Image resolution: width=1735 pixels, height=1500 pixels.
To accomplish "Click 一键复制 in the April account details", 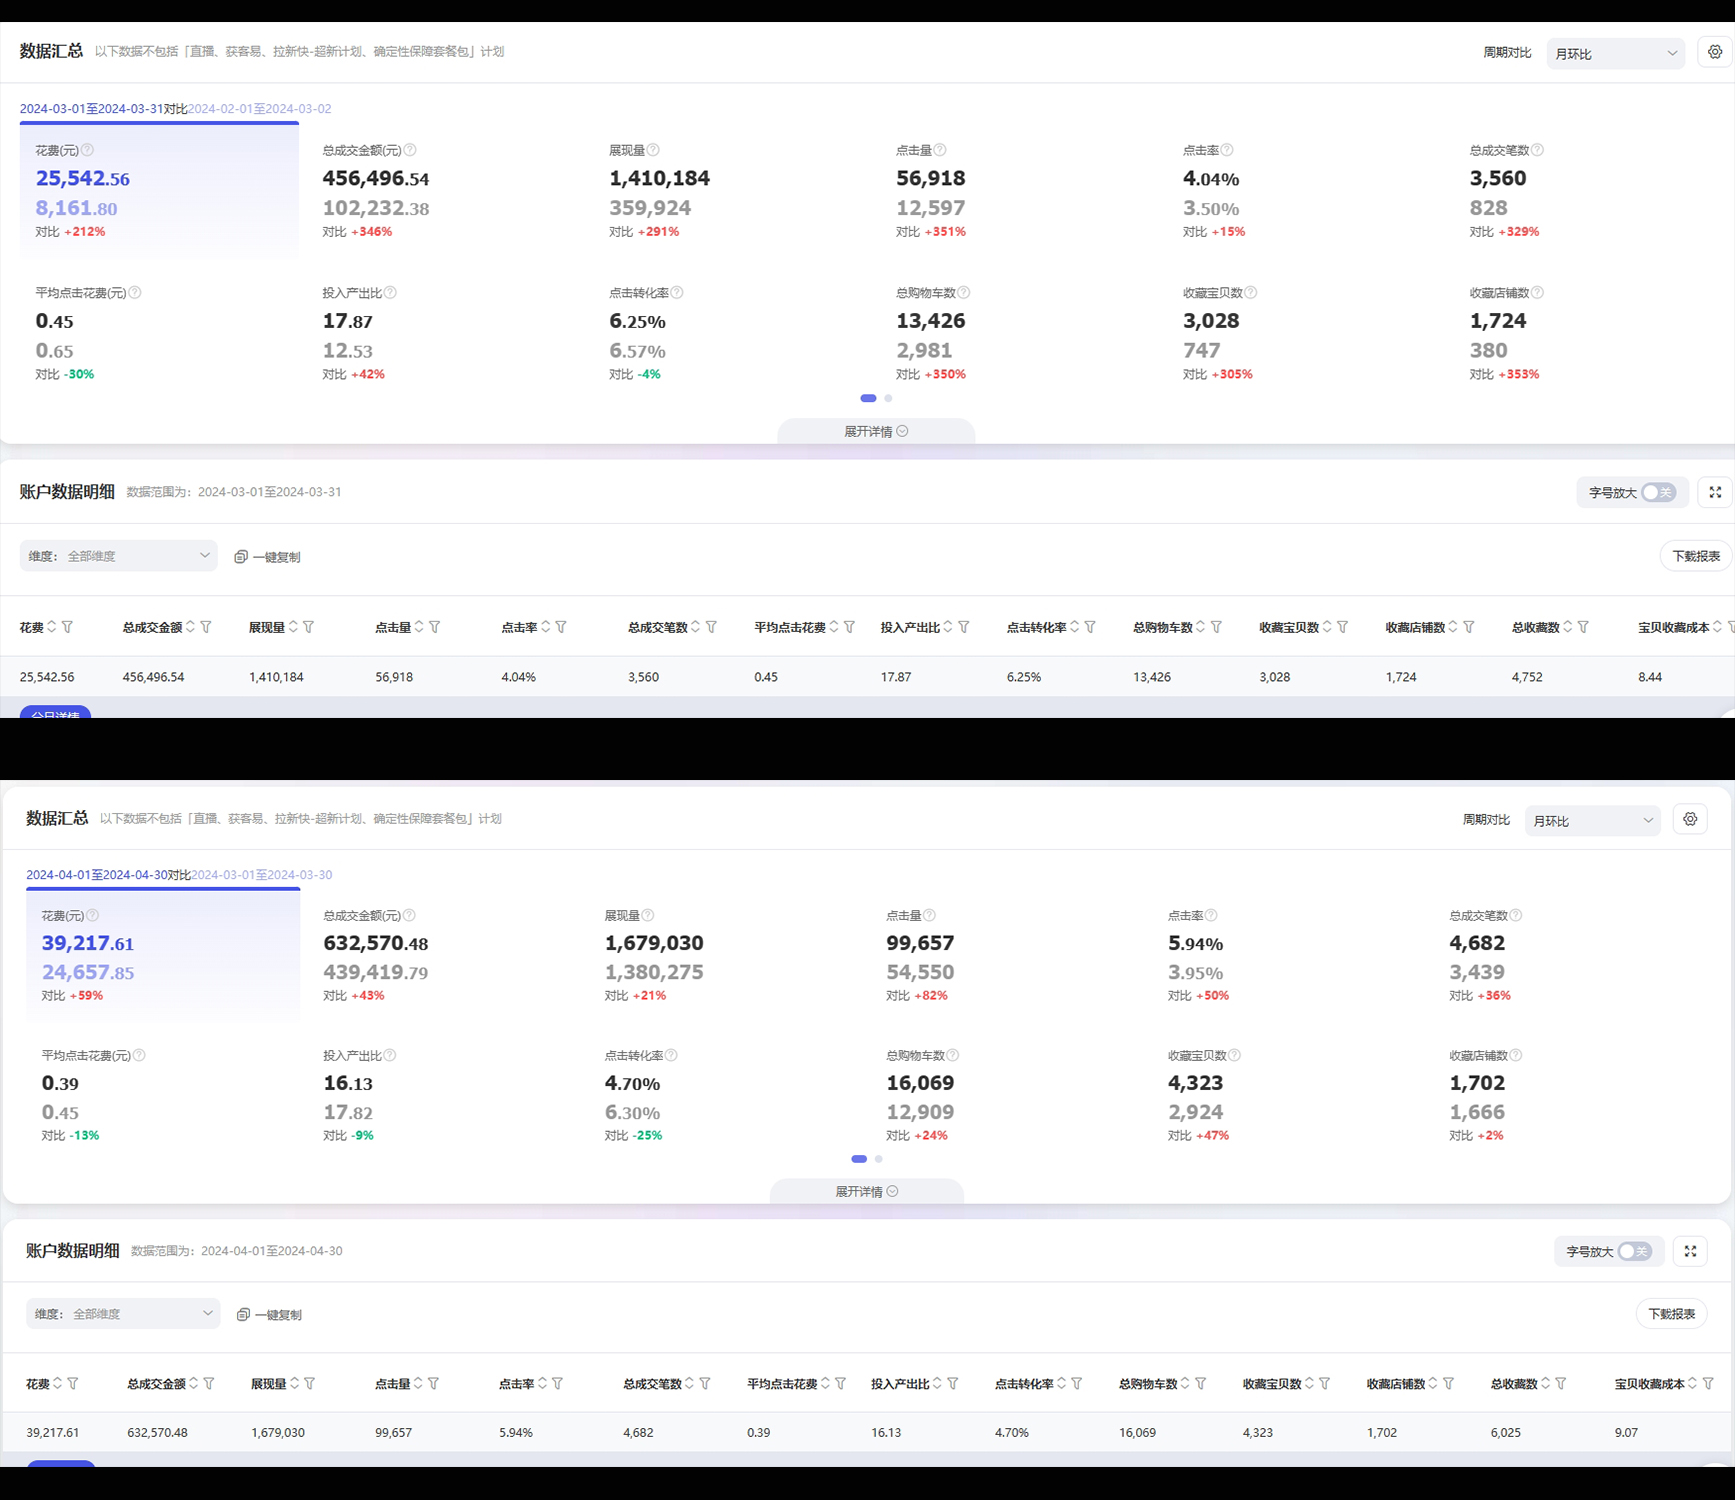I will pyautogui.click(x=269, y=1315).
